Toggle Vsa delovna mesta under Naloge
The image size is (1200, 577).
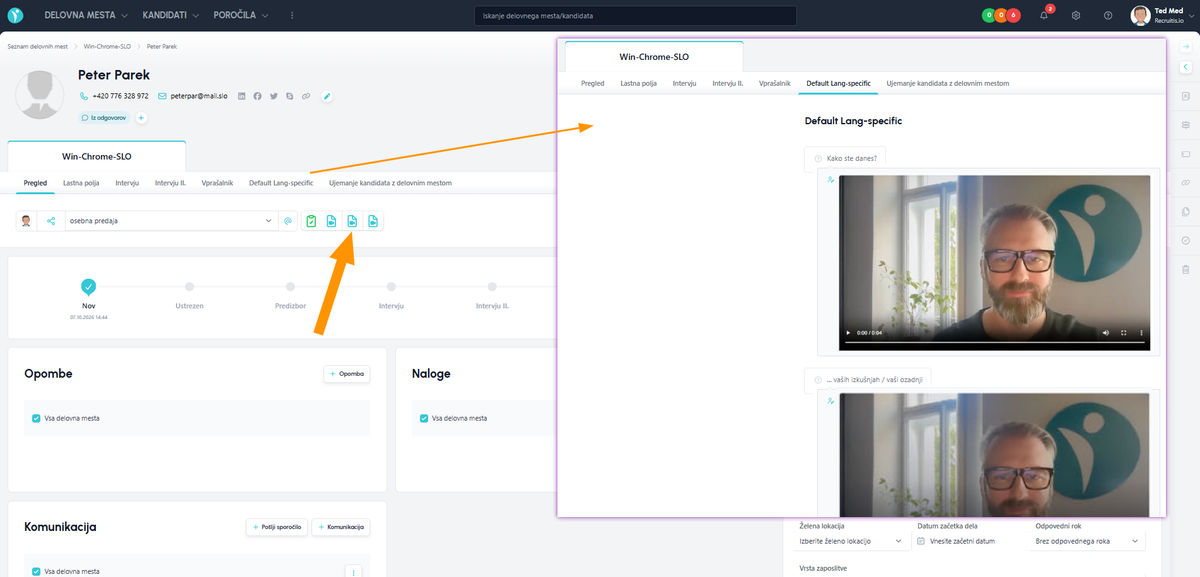(x=424, y=418)
